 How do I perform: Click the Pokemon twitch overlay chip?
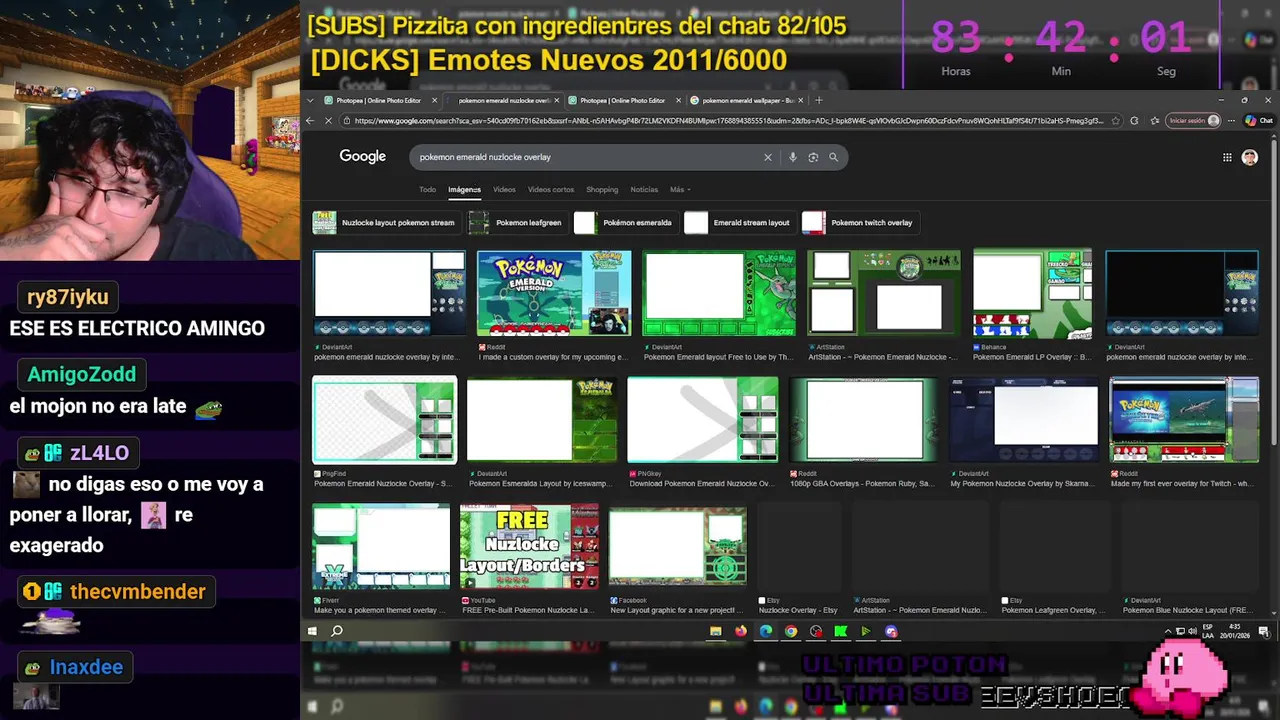click(x=858, y=222)
